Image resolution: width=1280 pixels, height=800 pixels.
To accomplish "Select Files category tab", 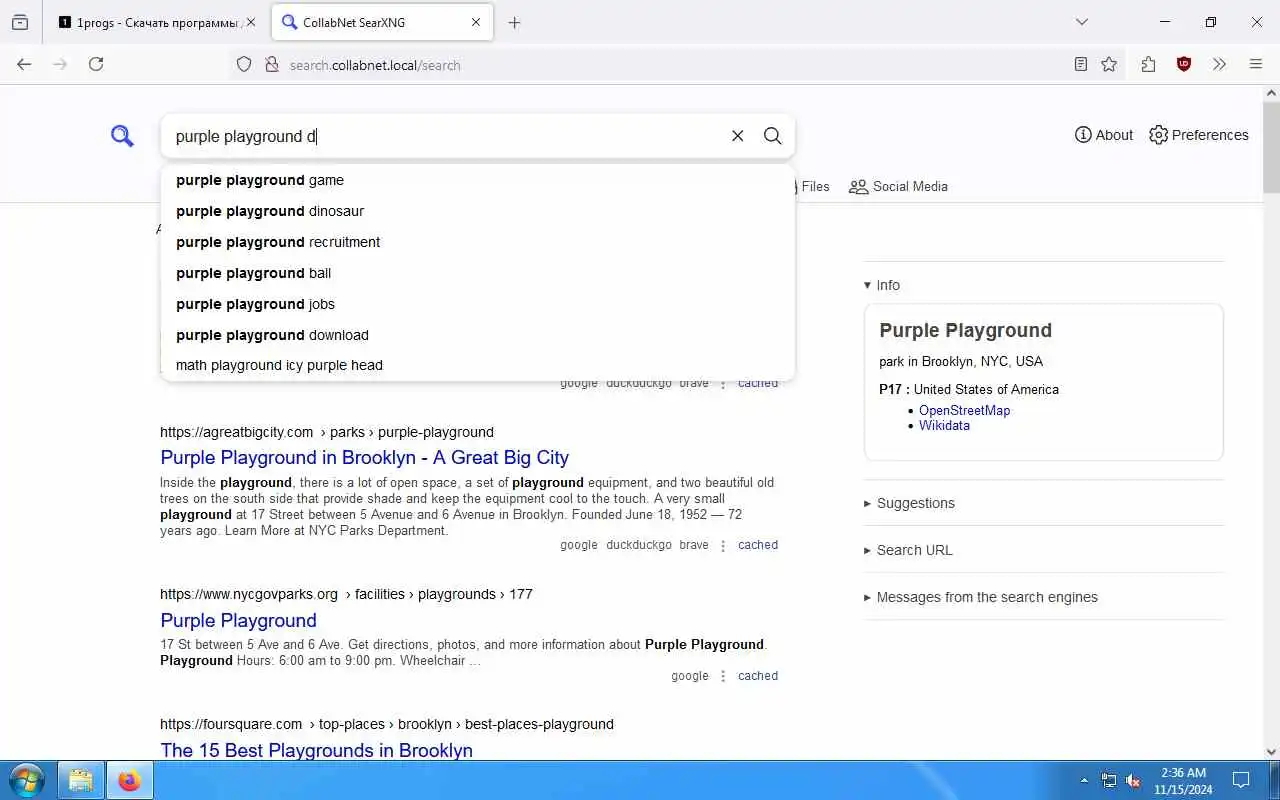I will click(813, 186).
